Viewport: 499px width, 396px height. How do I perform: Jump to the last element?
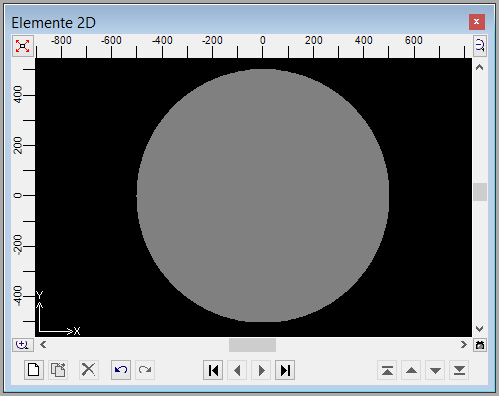285,370
